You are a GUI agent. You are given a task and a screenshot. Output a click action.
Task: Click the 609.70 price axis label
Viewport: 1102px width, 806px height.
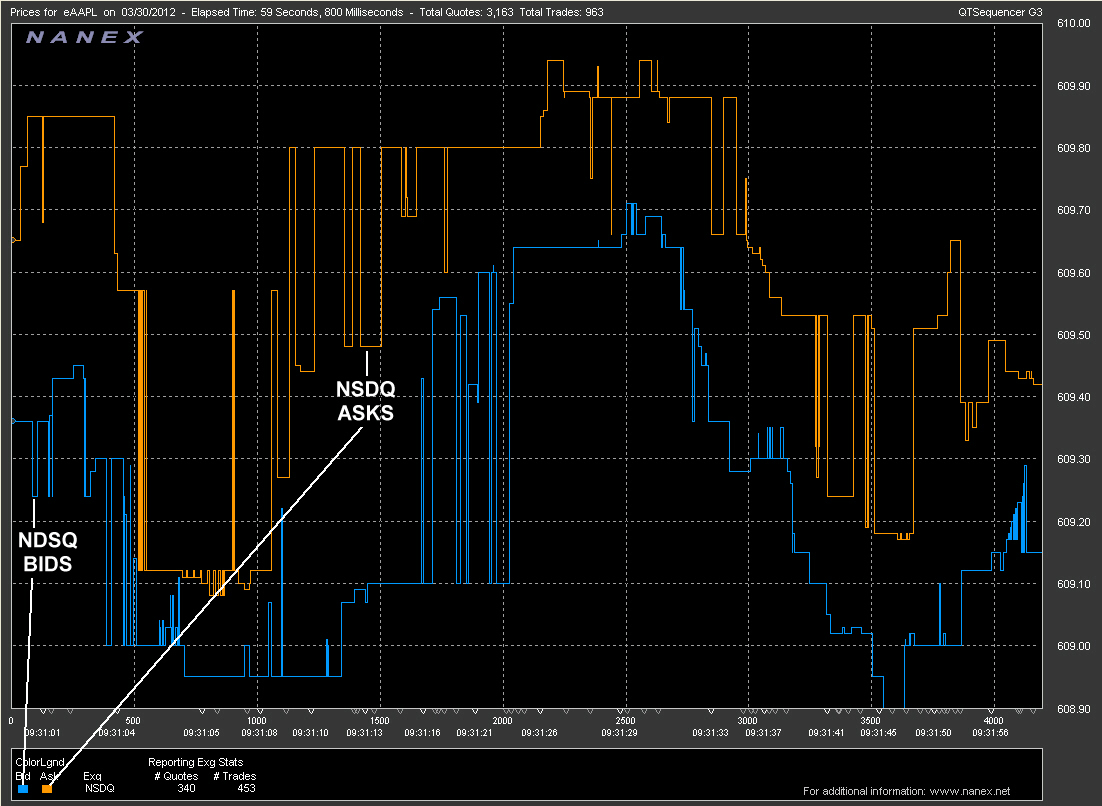[x=1073, y=210]
